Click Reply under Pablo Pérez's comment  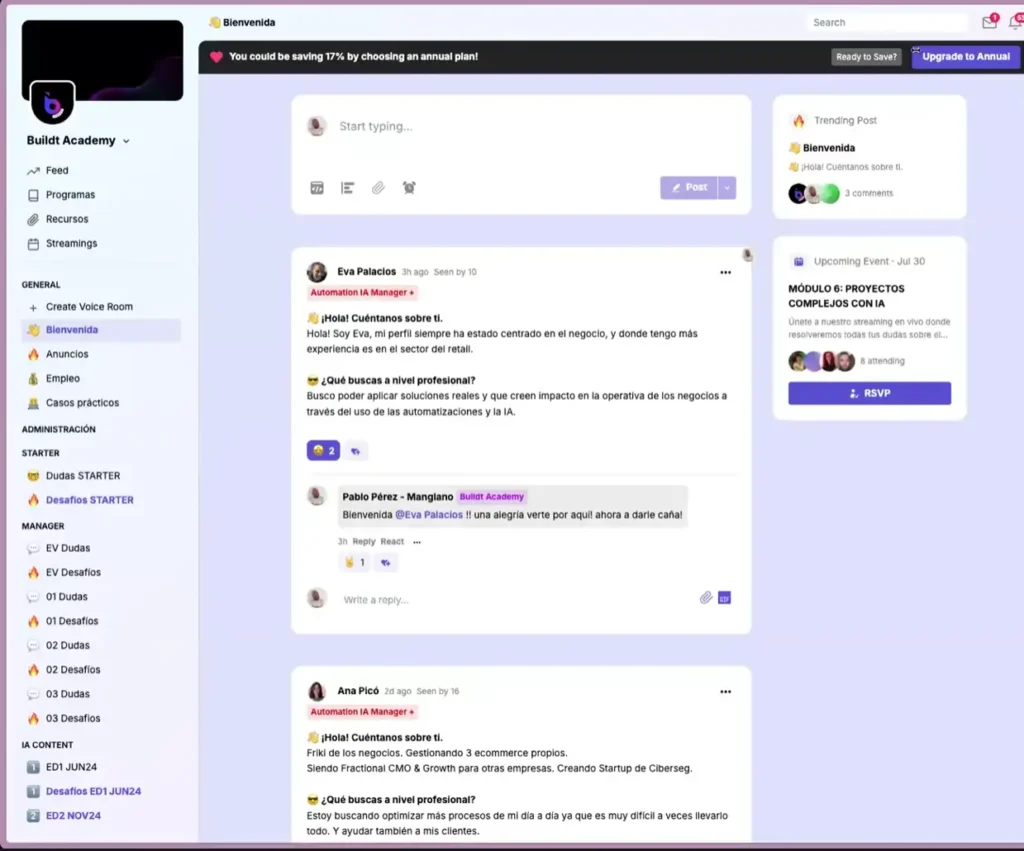(x=364, y=542)
